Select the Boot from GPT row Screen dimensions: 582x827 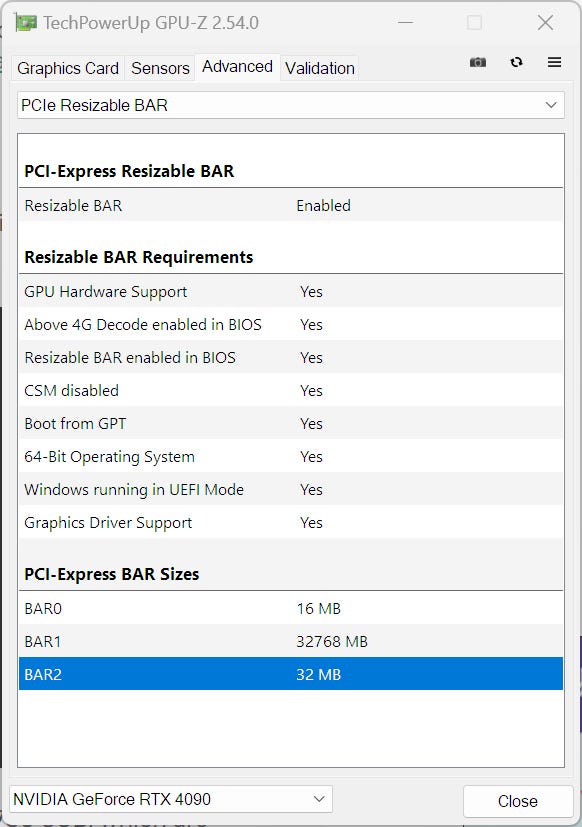(x=291, y=424)
